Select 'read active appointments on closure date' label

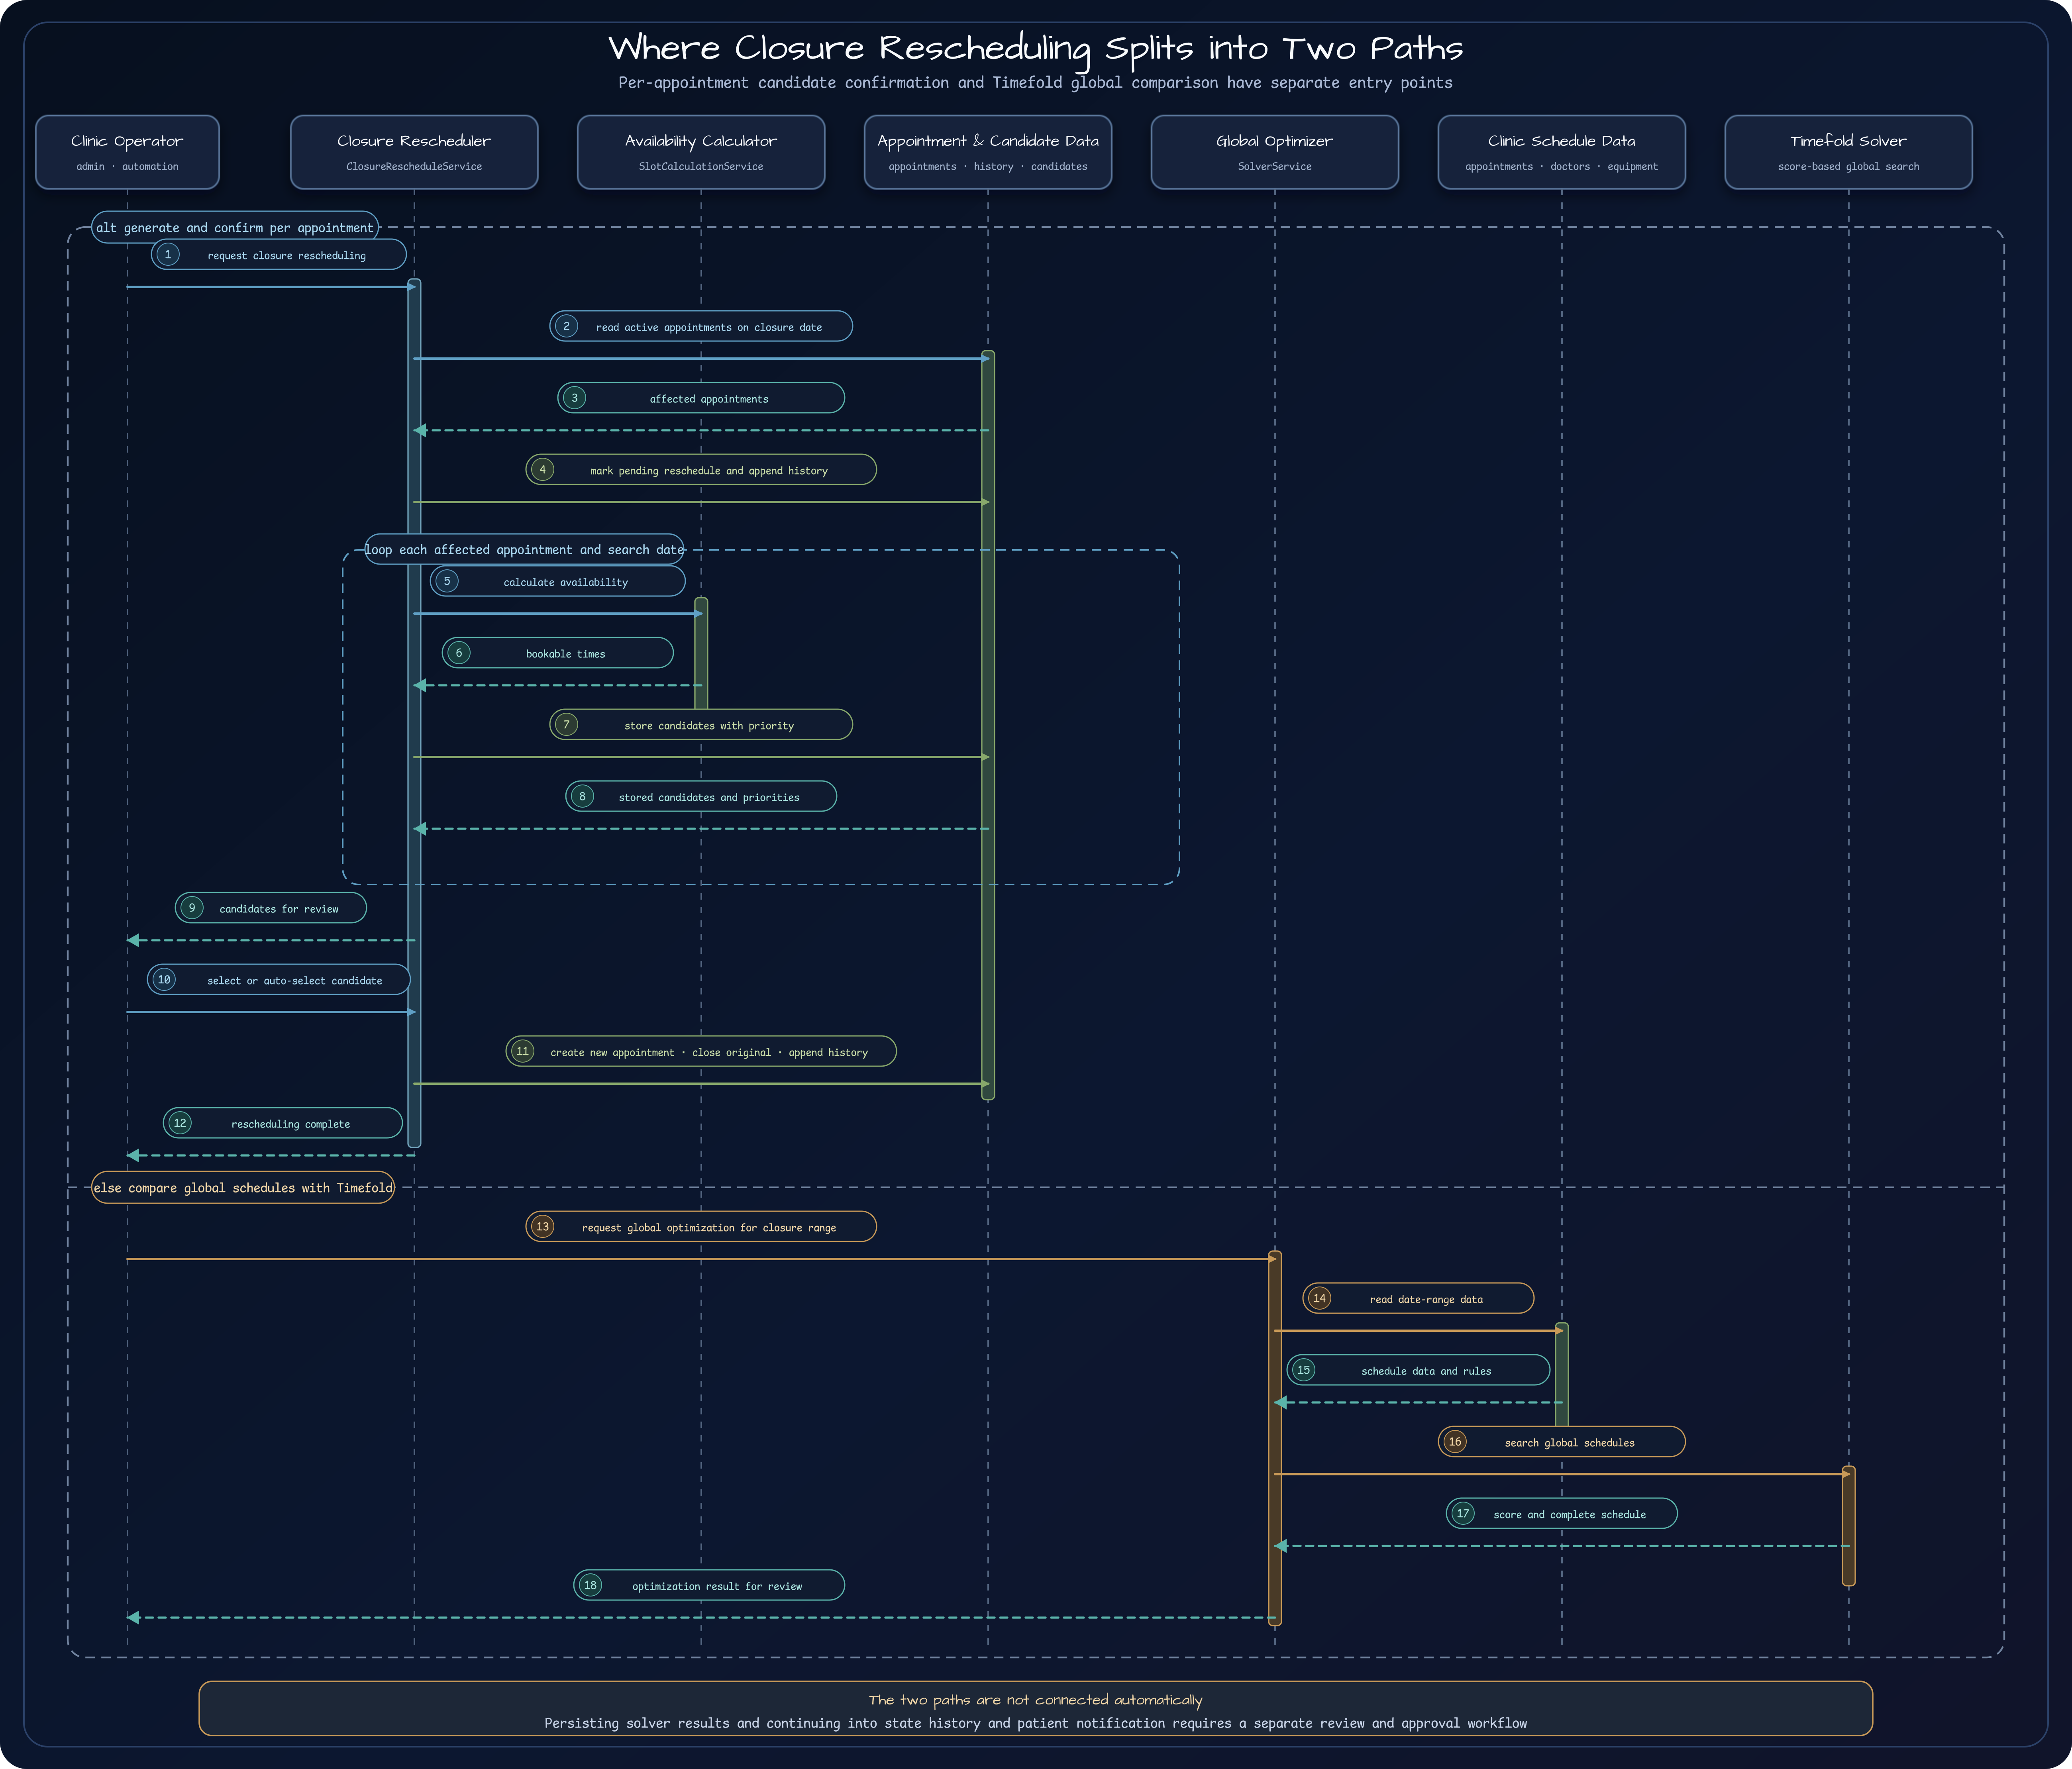tap(701, 326)
